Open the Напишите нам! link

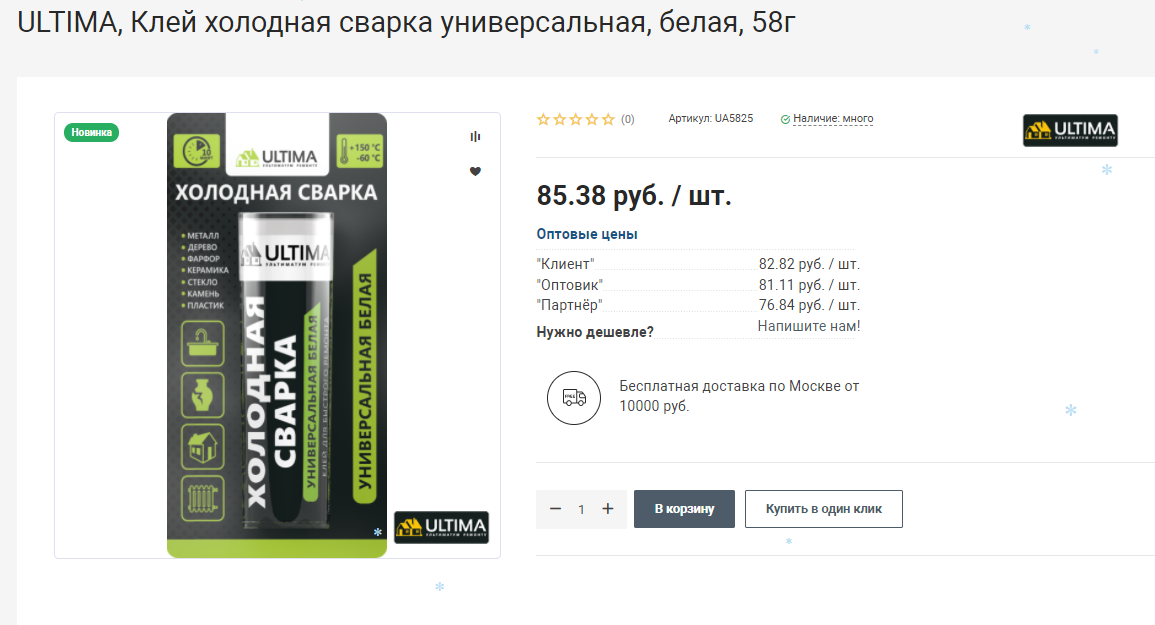809,326
